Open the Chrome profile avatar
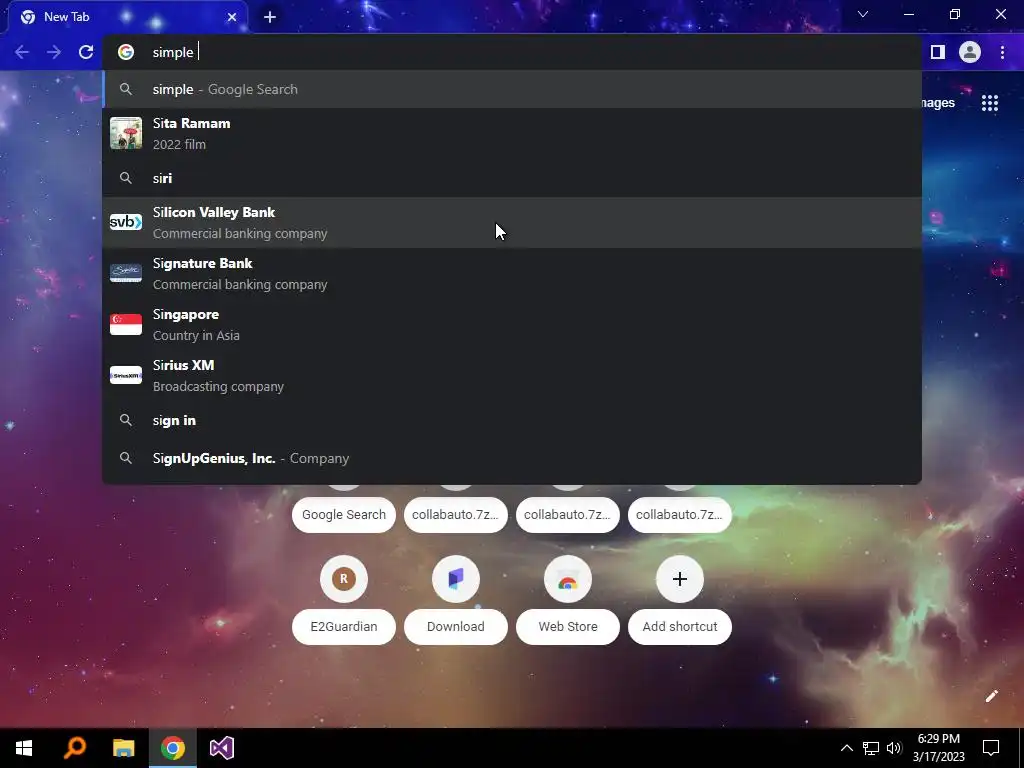This screenshot has width=1024, height=768. [x=970, y=52]
